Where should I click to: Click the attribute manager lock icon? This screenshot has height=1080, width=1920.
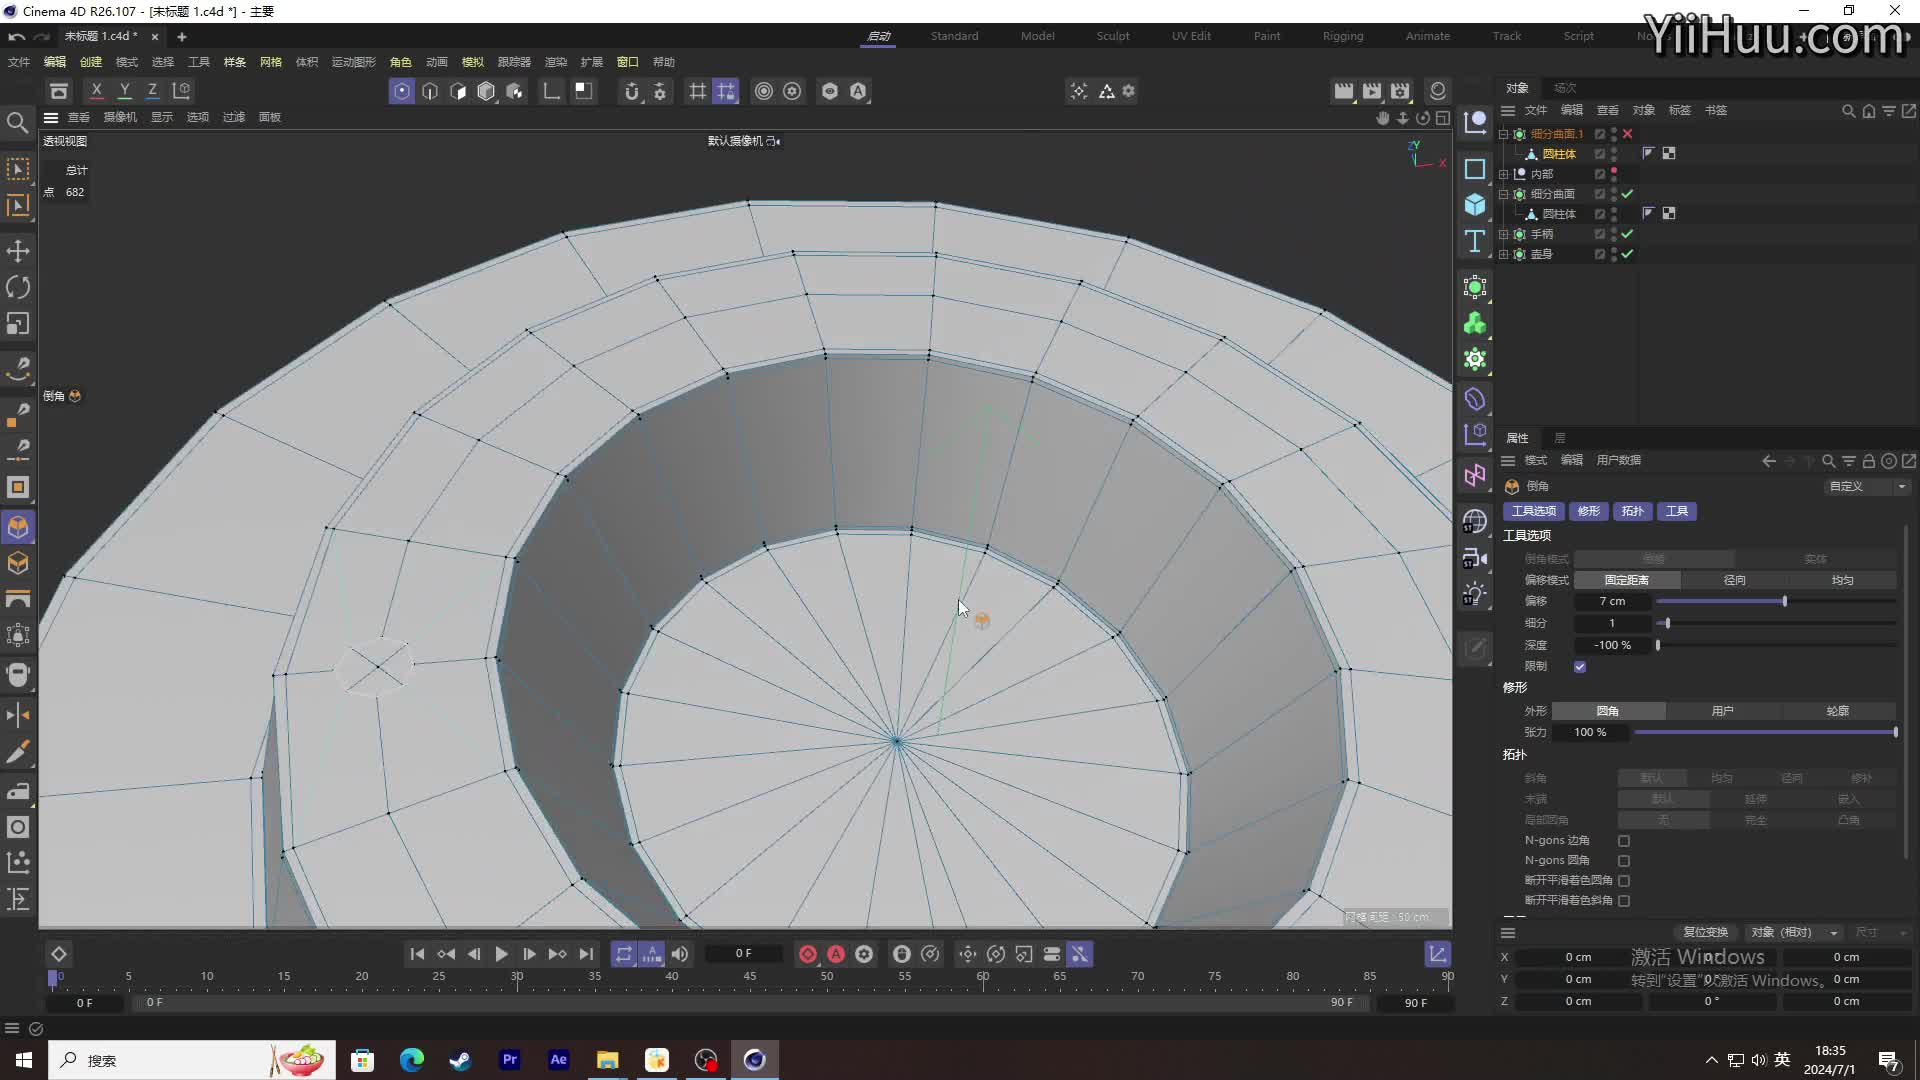coord(1868,461)
